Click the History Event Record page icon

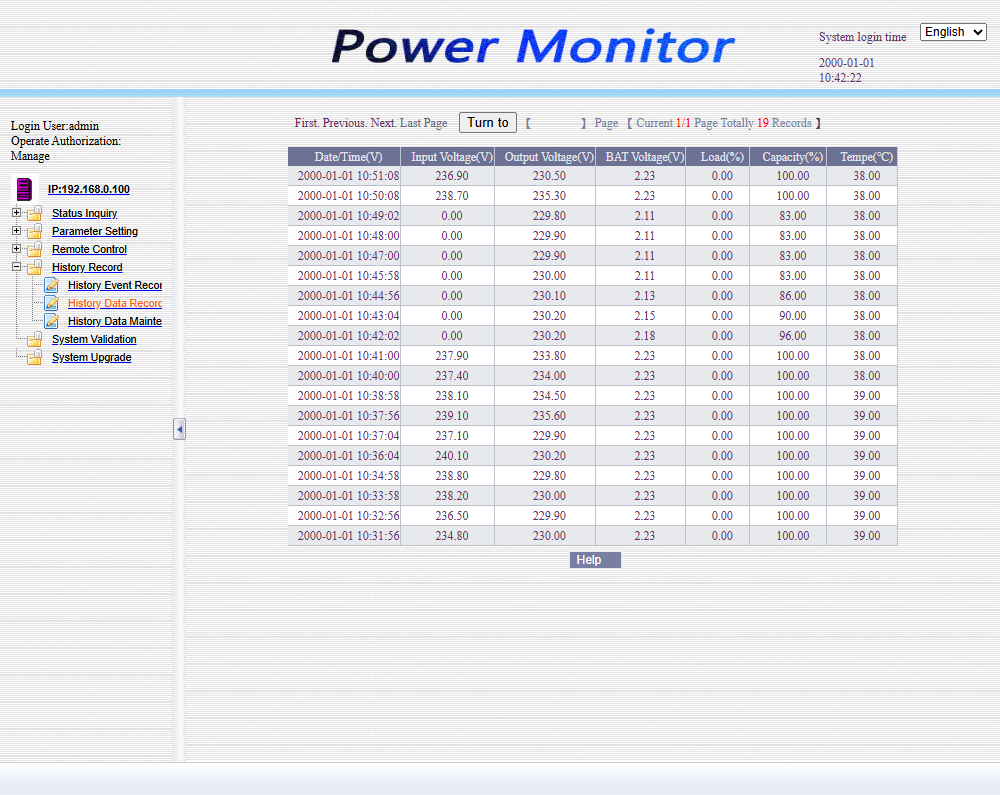[51, 286]
